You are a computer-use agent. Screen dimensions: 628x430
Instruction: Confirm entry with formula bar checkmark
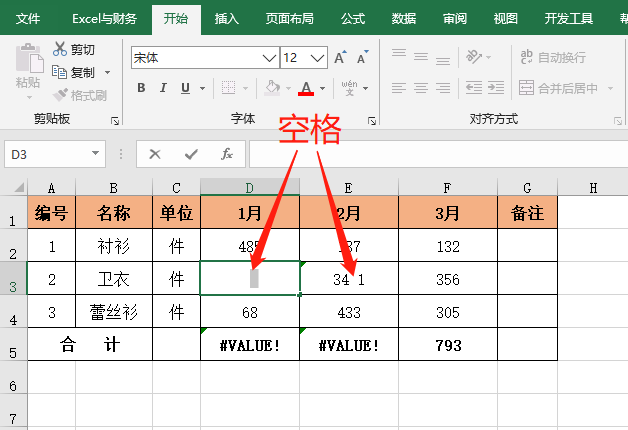tap(191, 154)
